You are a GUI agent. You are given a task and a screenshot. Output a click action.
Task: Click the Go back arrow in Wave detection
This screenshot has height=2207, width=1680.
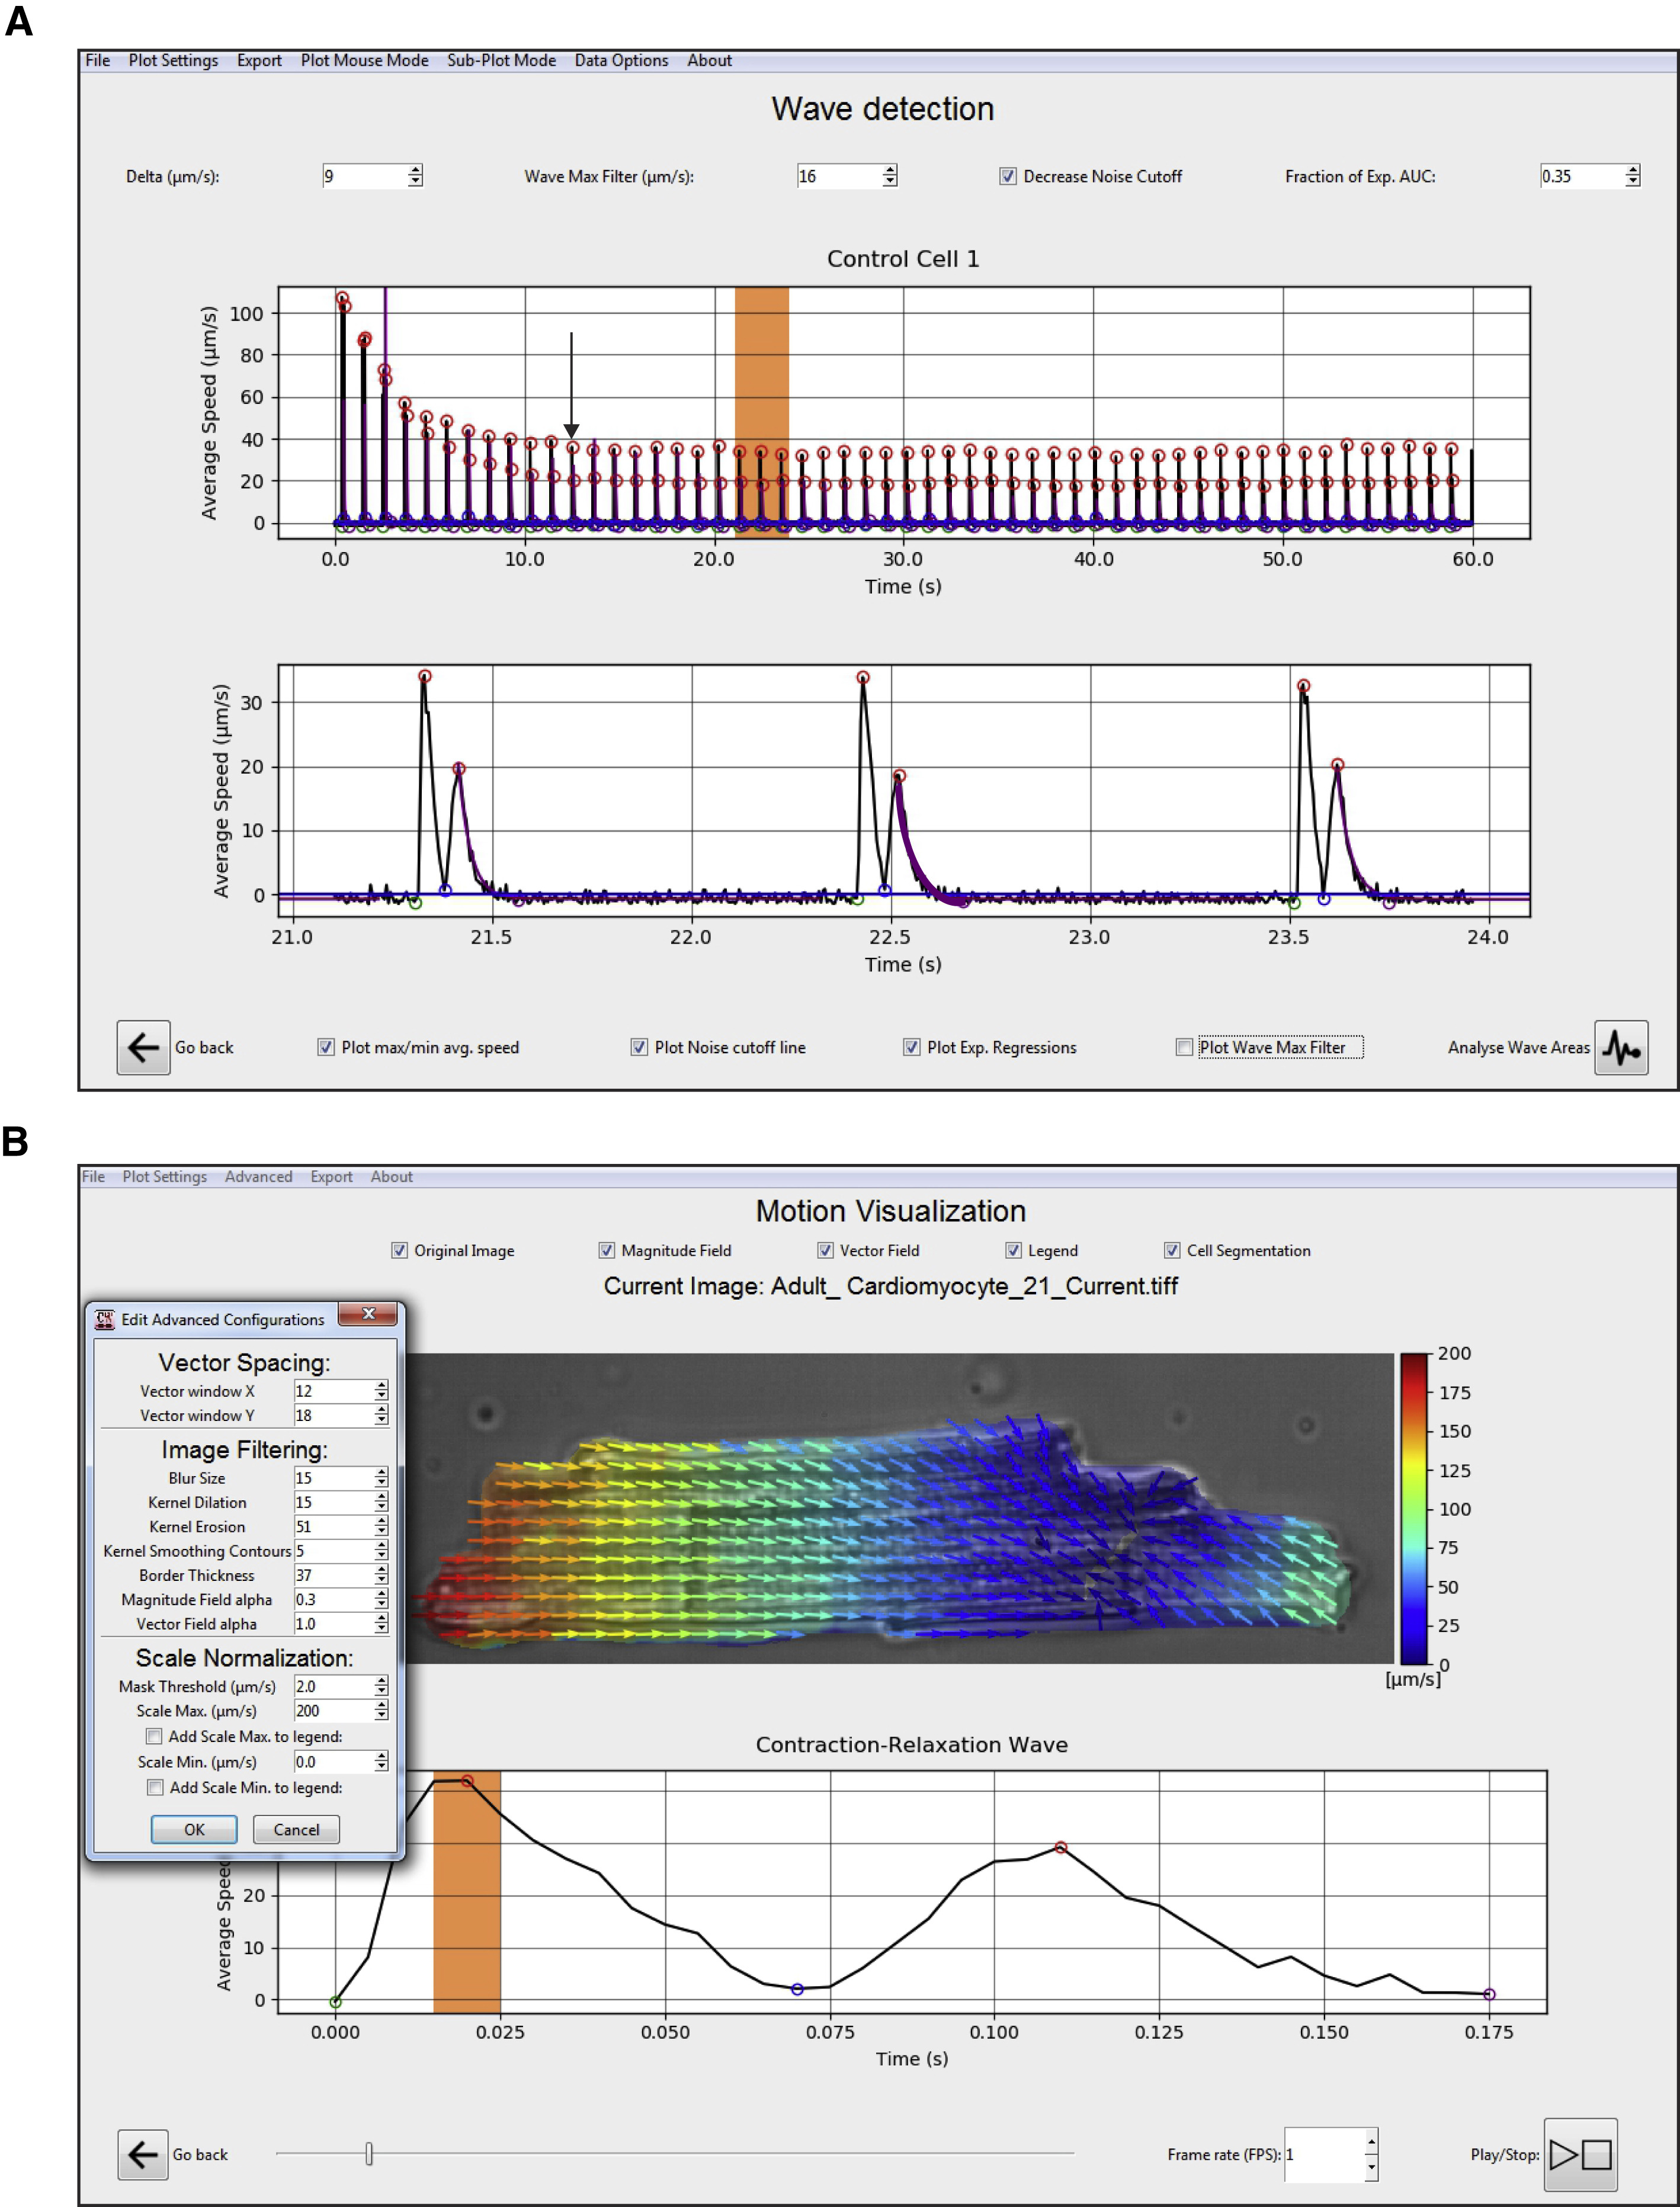143,1047
